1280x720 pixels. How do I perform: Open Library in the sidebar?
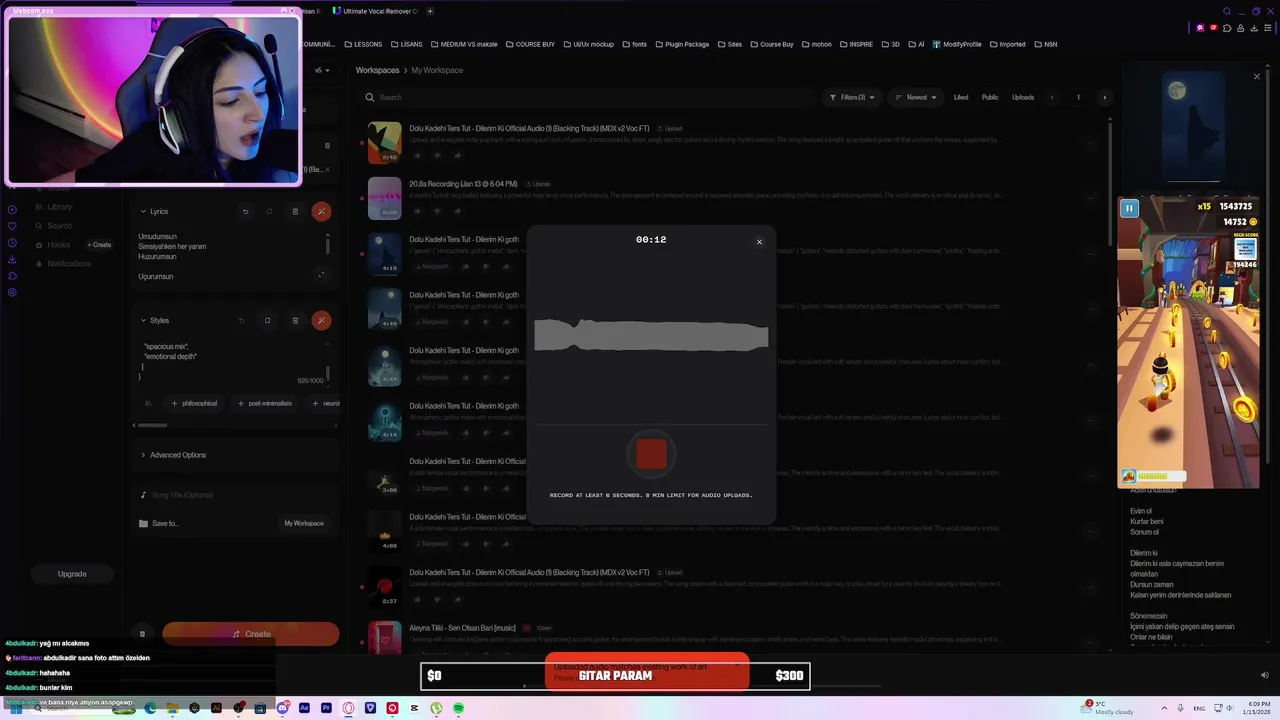click(x=60, y=207)
